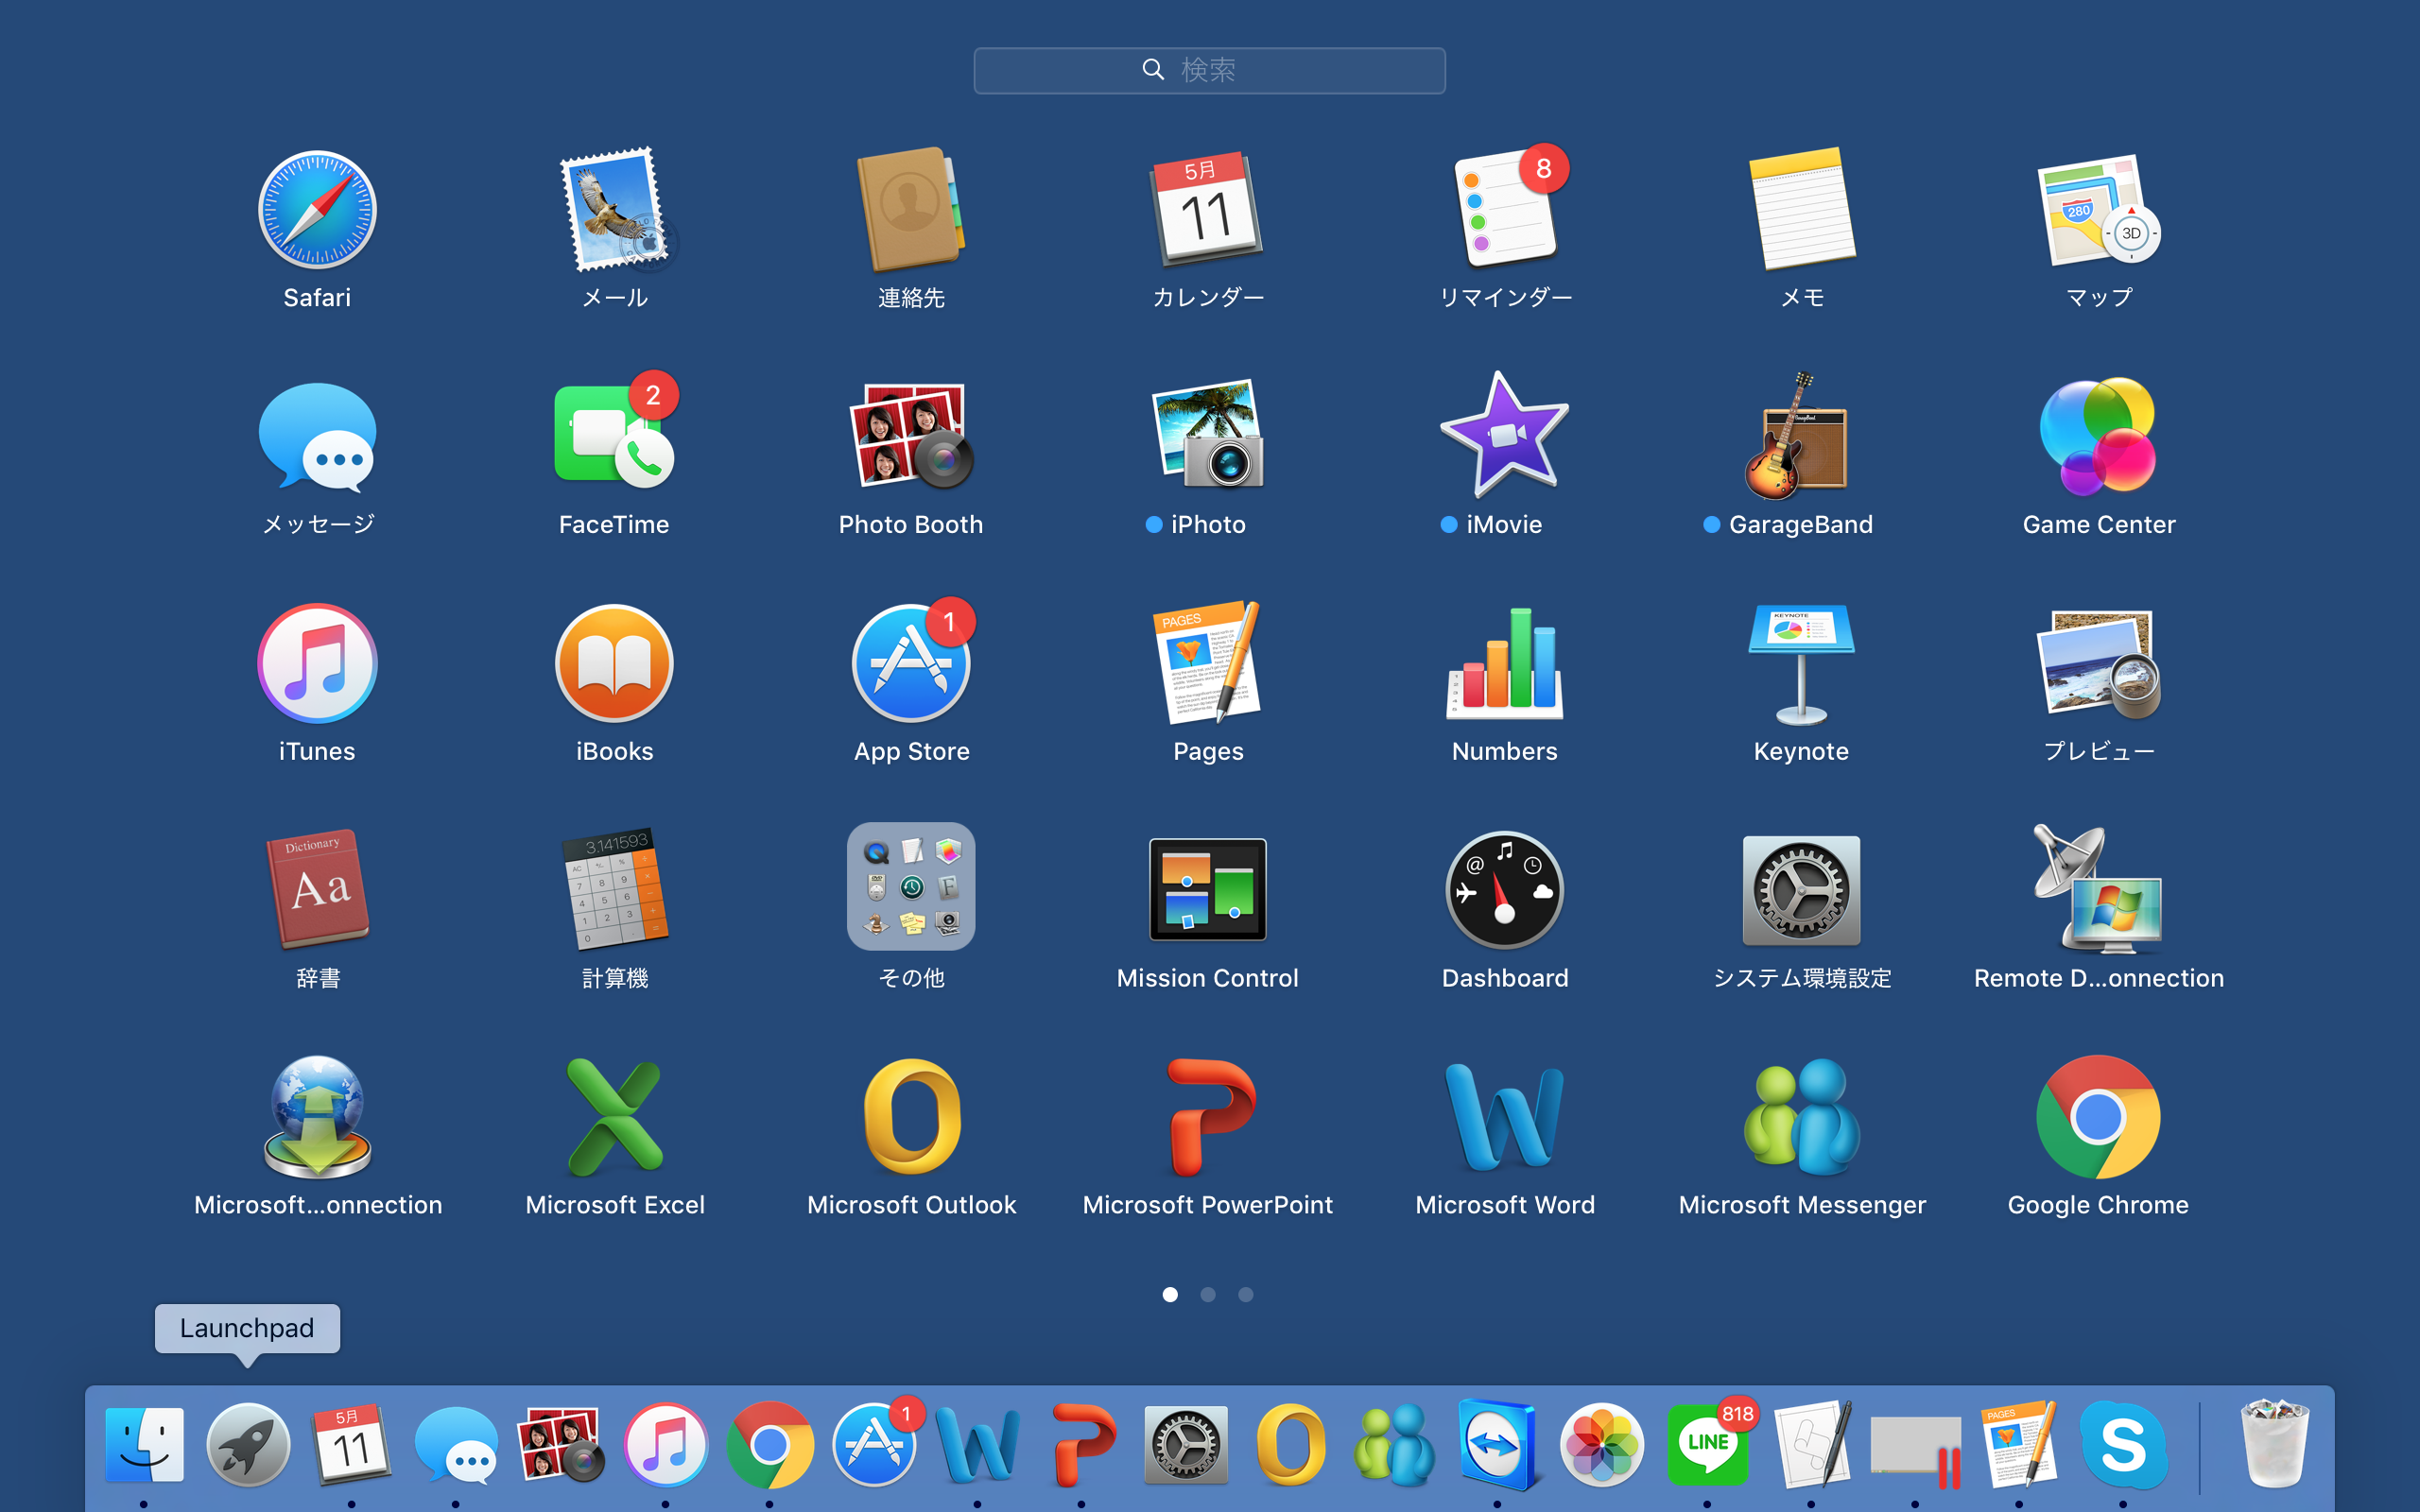Open Chrome from the Dock
Screen dimensions: 2420x1512
click(769, 1444)
